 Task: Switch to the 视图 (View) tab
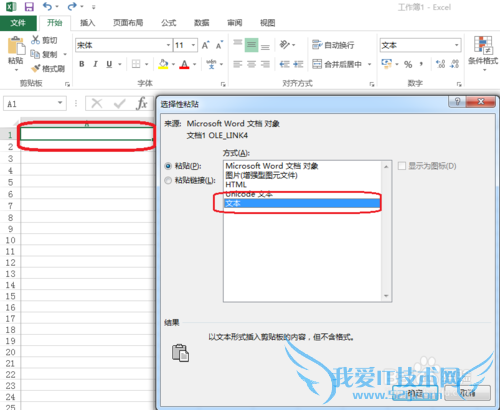[268, 23]
